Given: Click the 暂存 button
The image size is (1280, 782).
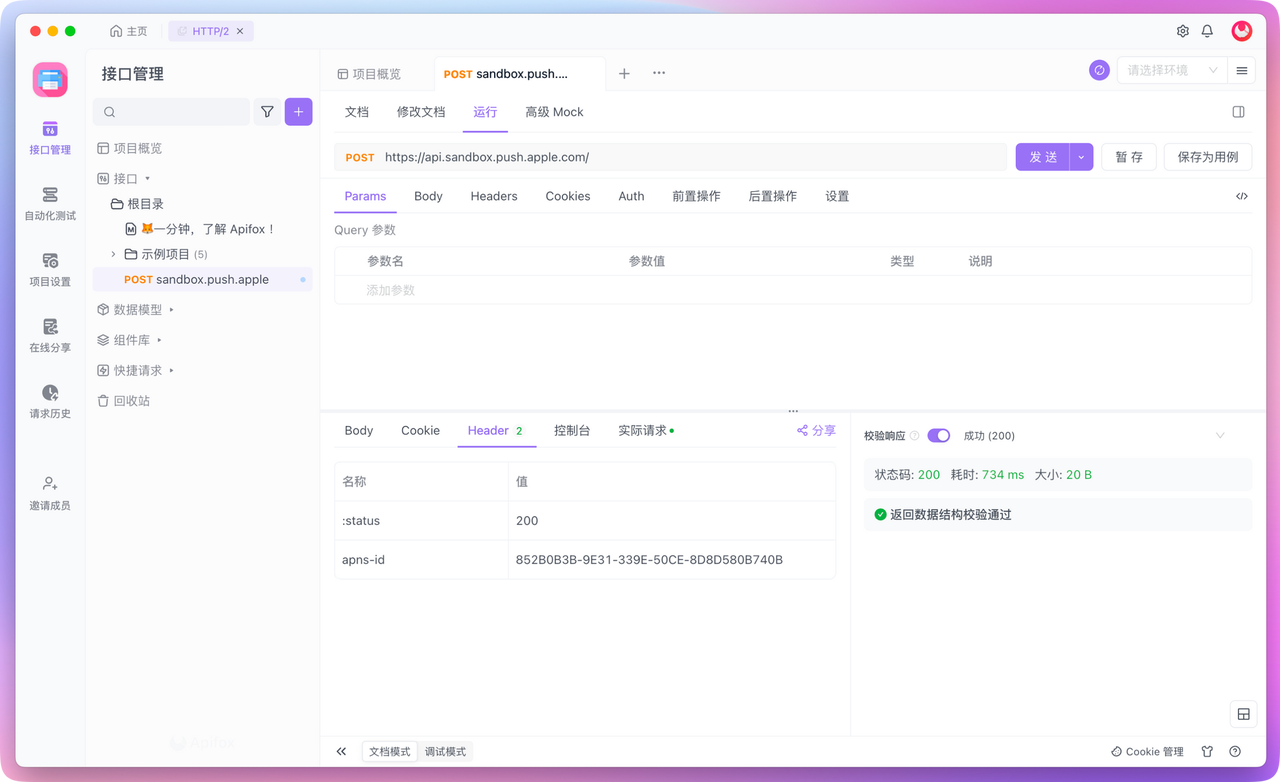Looking at the screenshot, I should [x=1129, y=157].
